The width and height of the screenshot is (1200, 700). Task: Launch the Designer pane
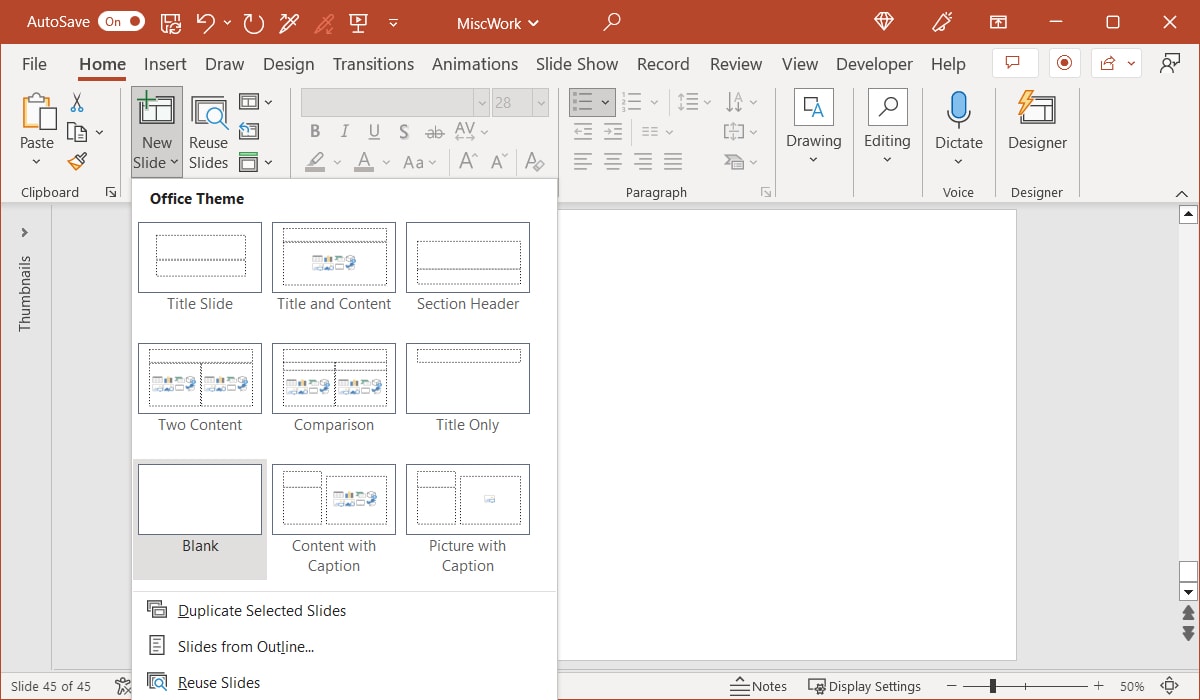[x=1036, y=122]
